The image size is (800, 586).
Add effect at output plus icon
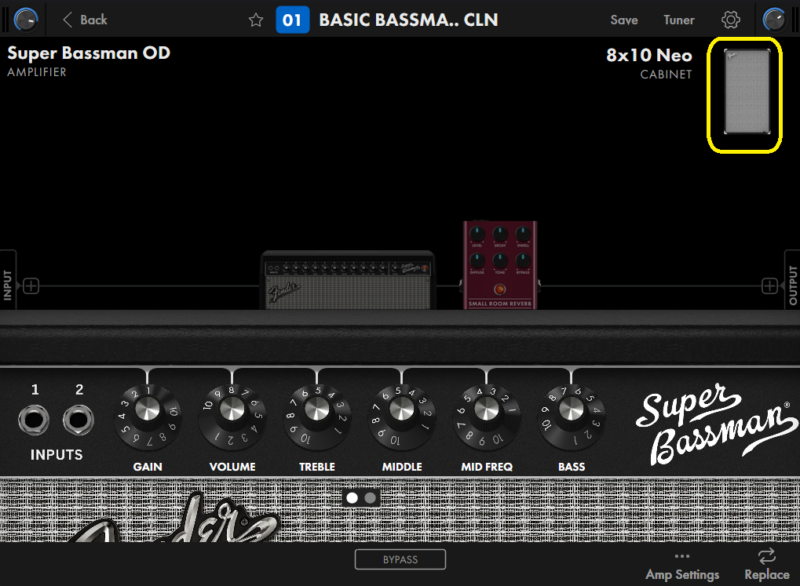click(769, 286)
